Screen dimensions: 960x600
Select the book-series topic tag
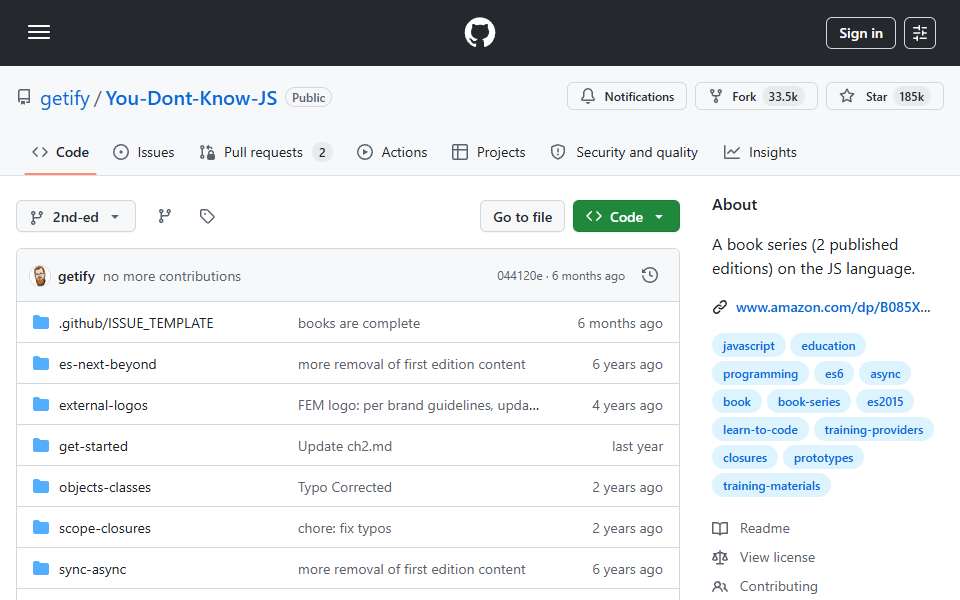[809, 402]
